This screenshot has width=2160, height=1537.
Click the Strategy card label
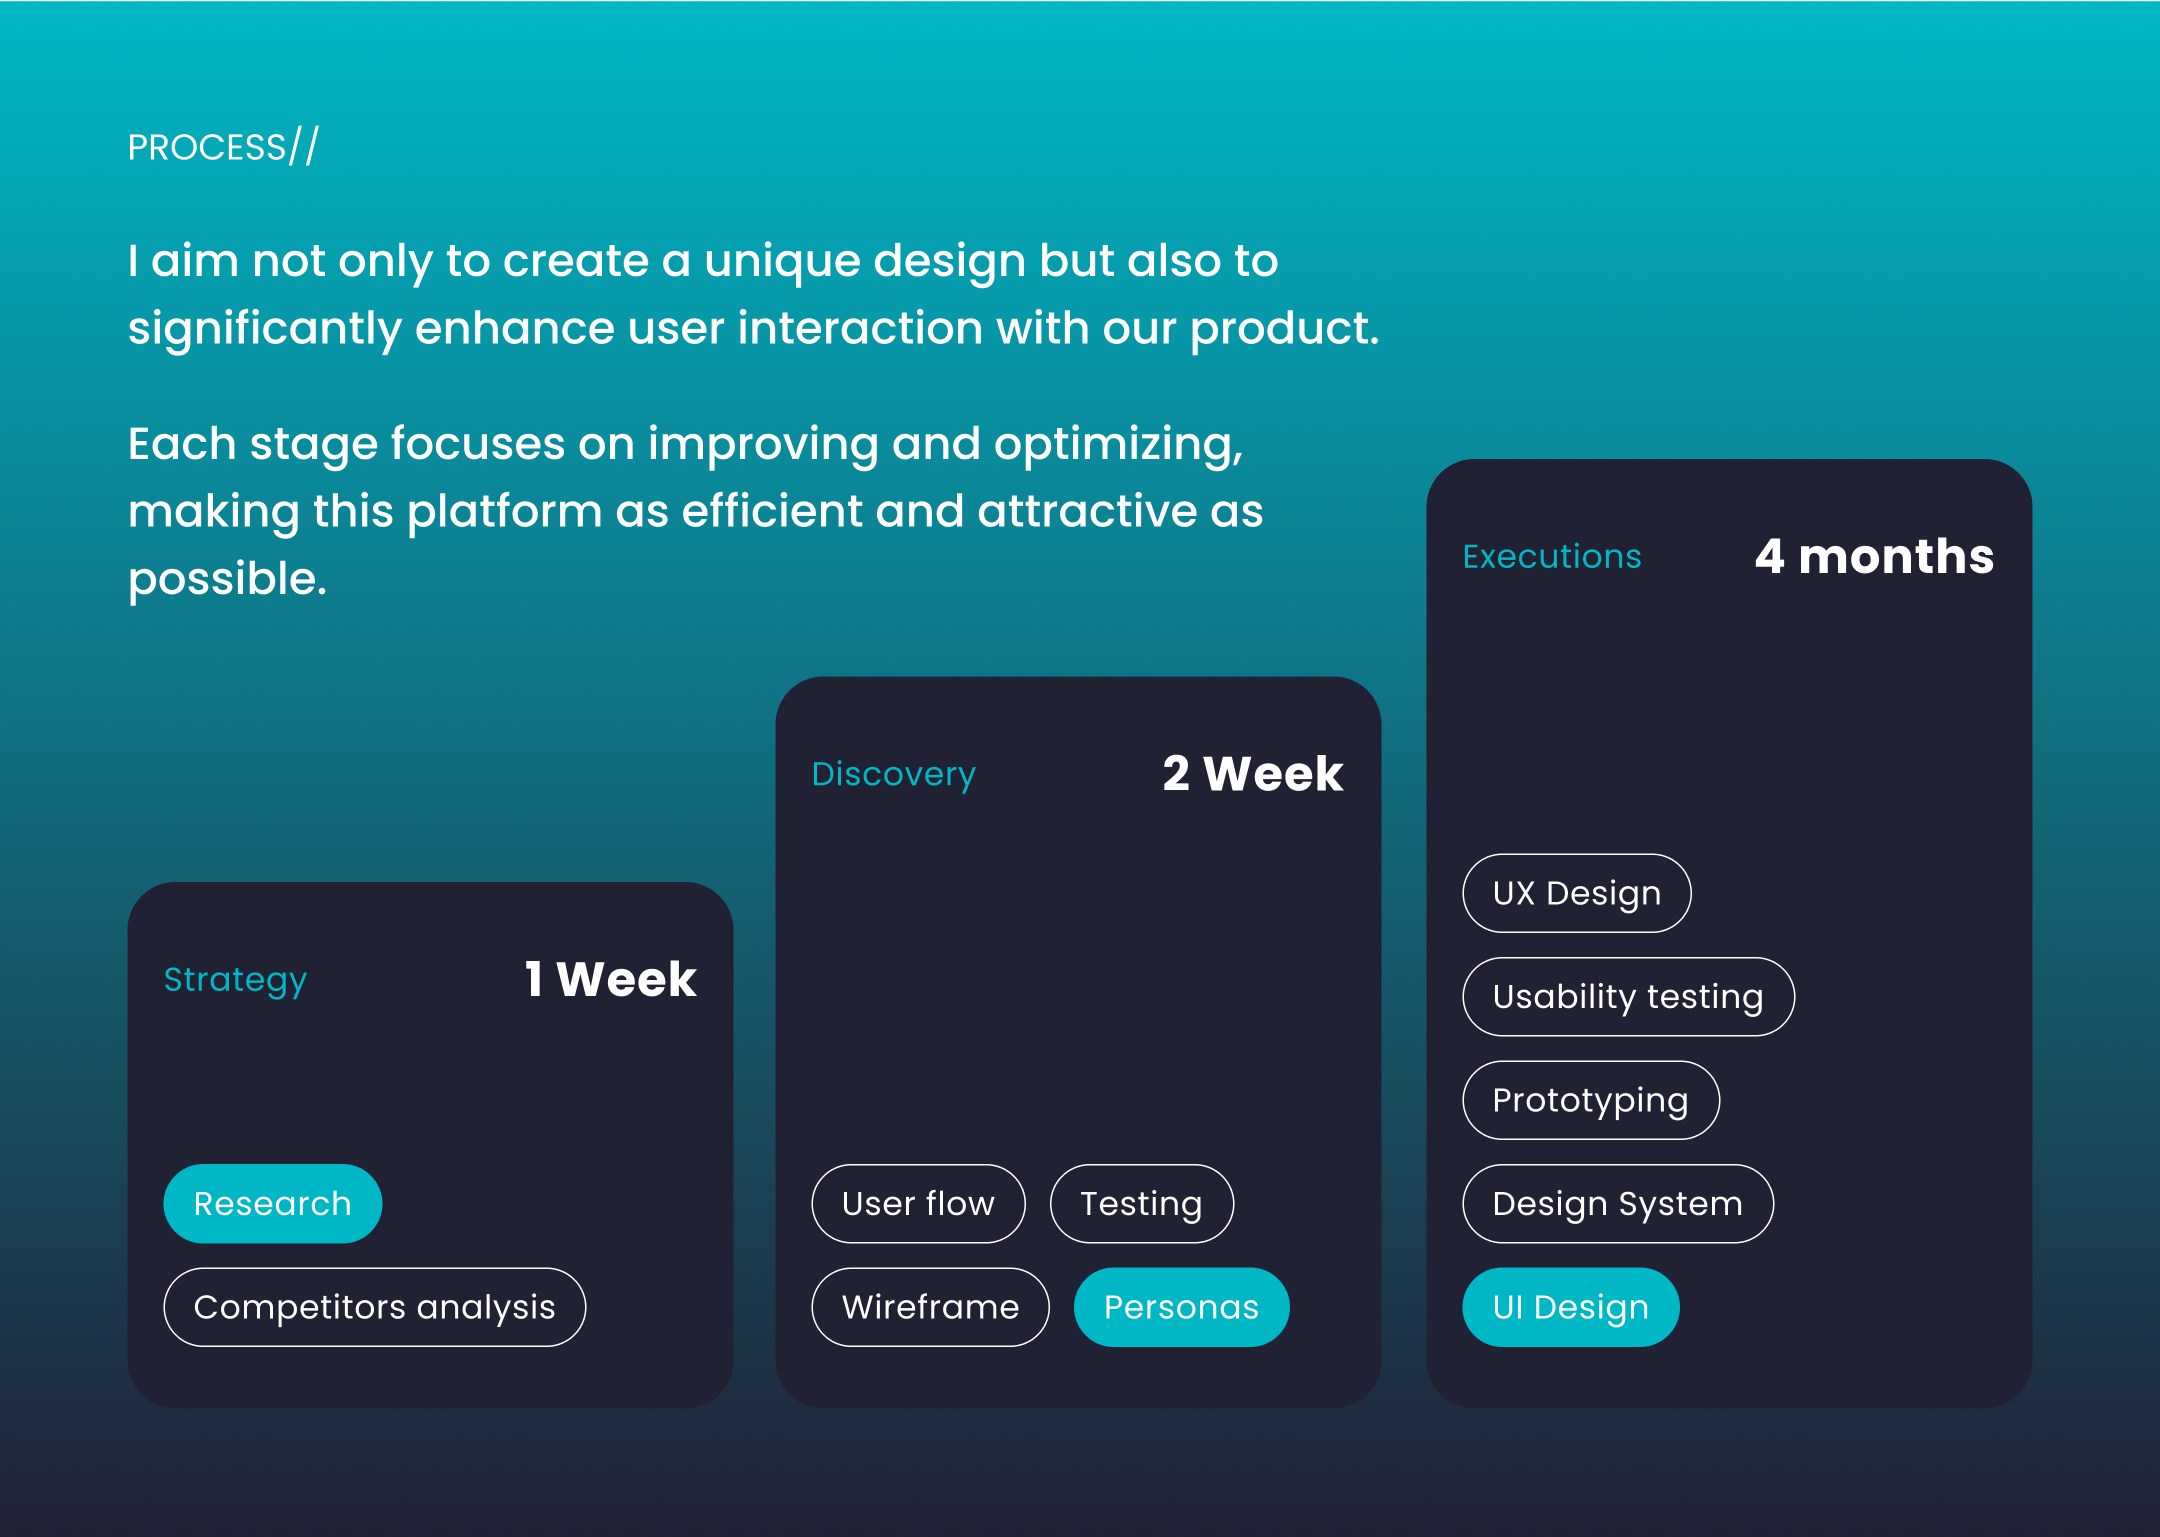pos(235,980)
